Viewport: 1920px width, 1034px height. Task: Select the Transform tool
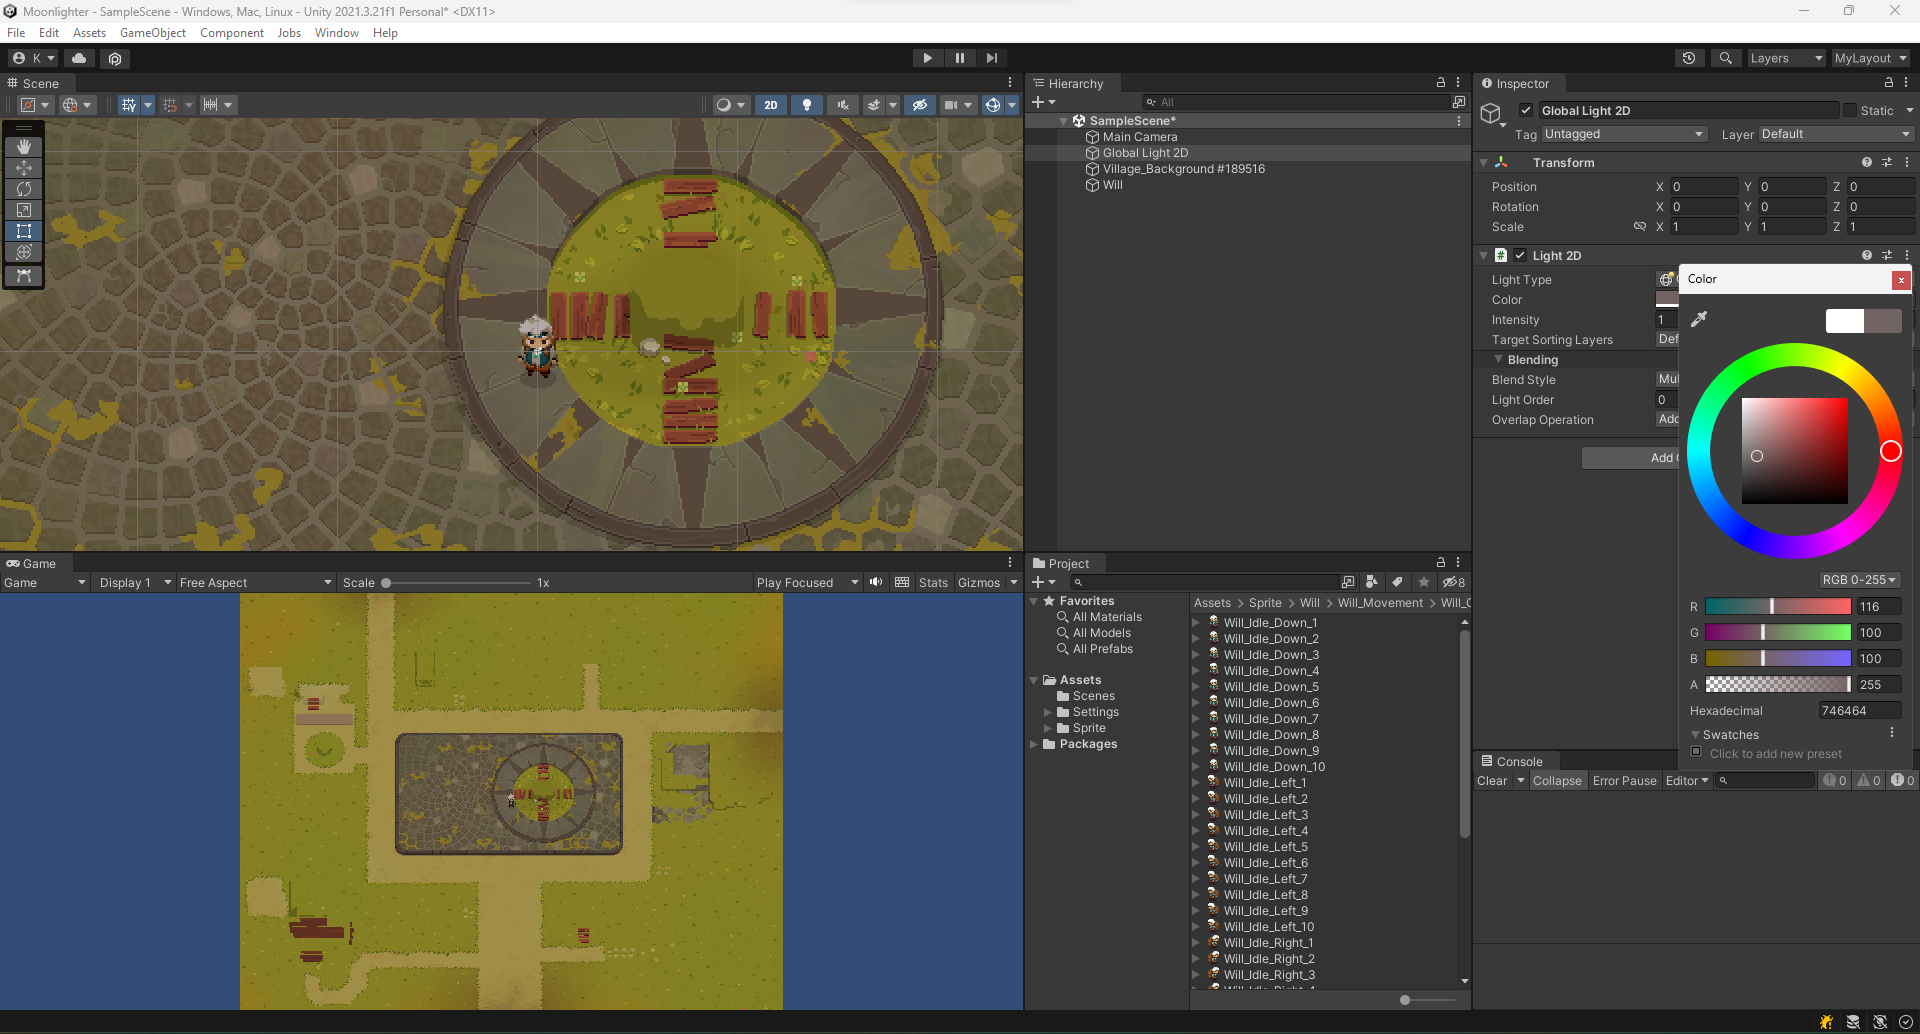24,252
